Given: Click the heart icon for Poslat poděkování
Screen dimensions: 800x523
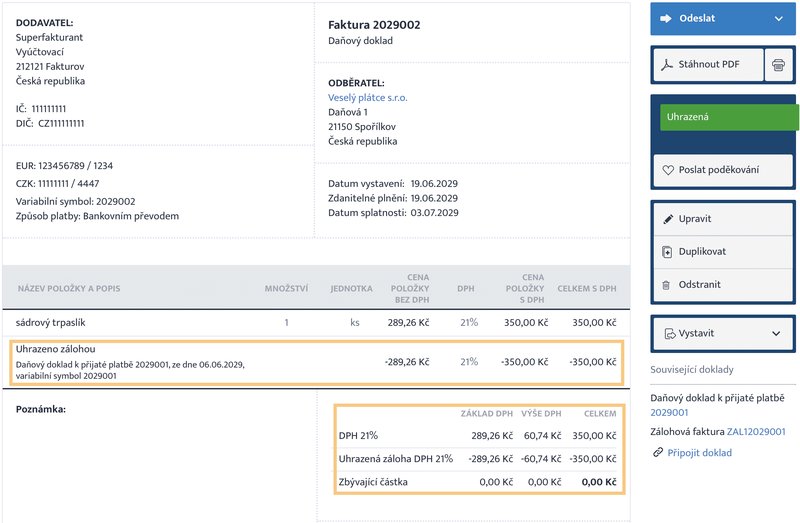Looking at the screenshot, I should click(x=667, y=170).
